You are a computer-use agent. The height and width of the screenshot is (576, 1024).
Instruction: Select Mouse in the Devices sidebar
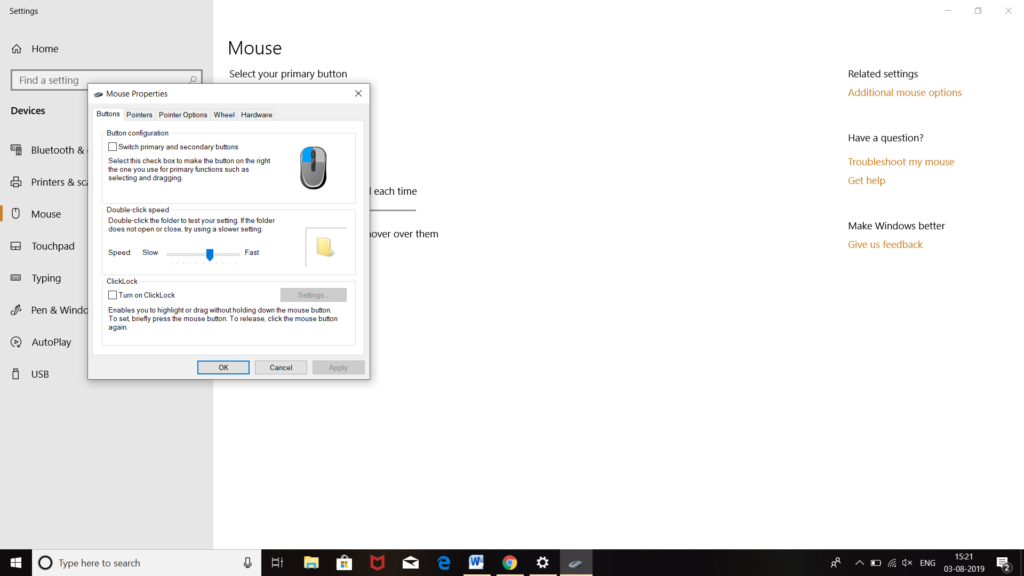45,213
